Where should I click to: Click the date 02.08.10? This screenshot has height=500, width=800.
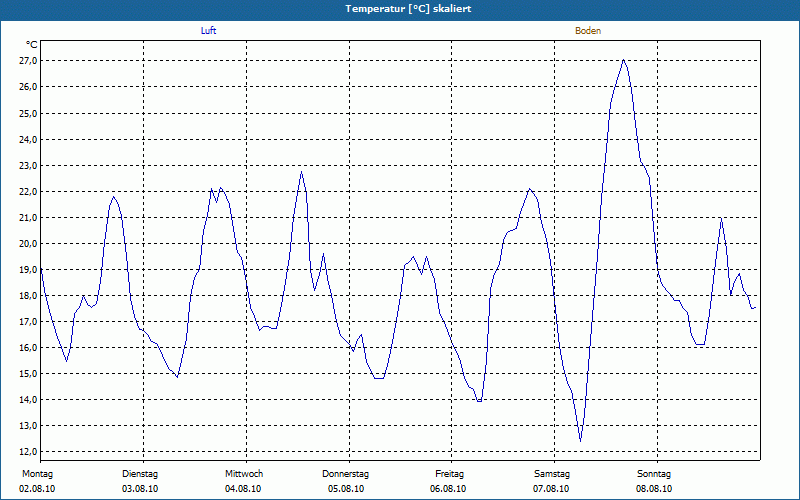[x=37, y=489]
